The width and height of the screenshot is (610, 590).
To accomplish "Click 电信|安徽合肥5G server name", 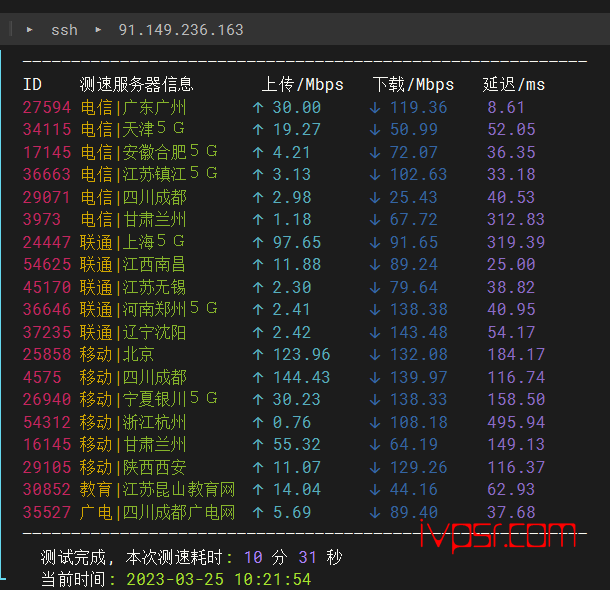I will tap(149, 152).
